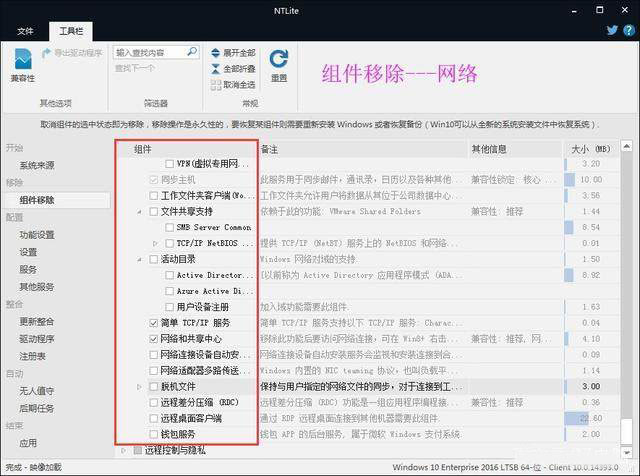Click status text 完成 - 映像加载

coord(33,467)
